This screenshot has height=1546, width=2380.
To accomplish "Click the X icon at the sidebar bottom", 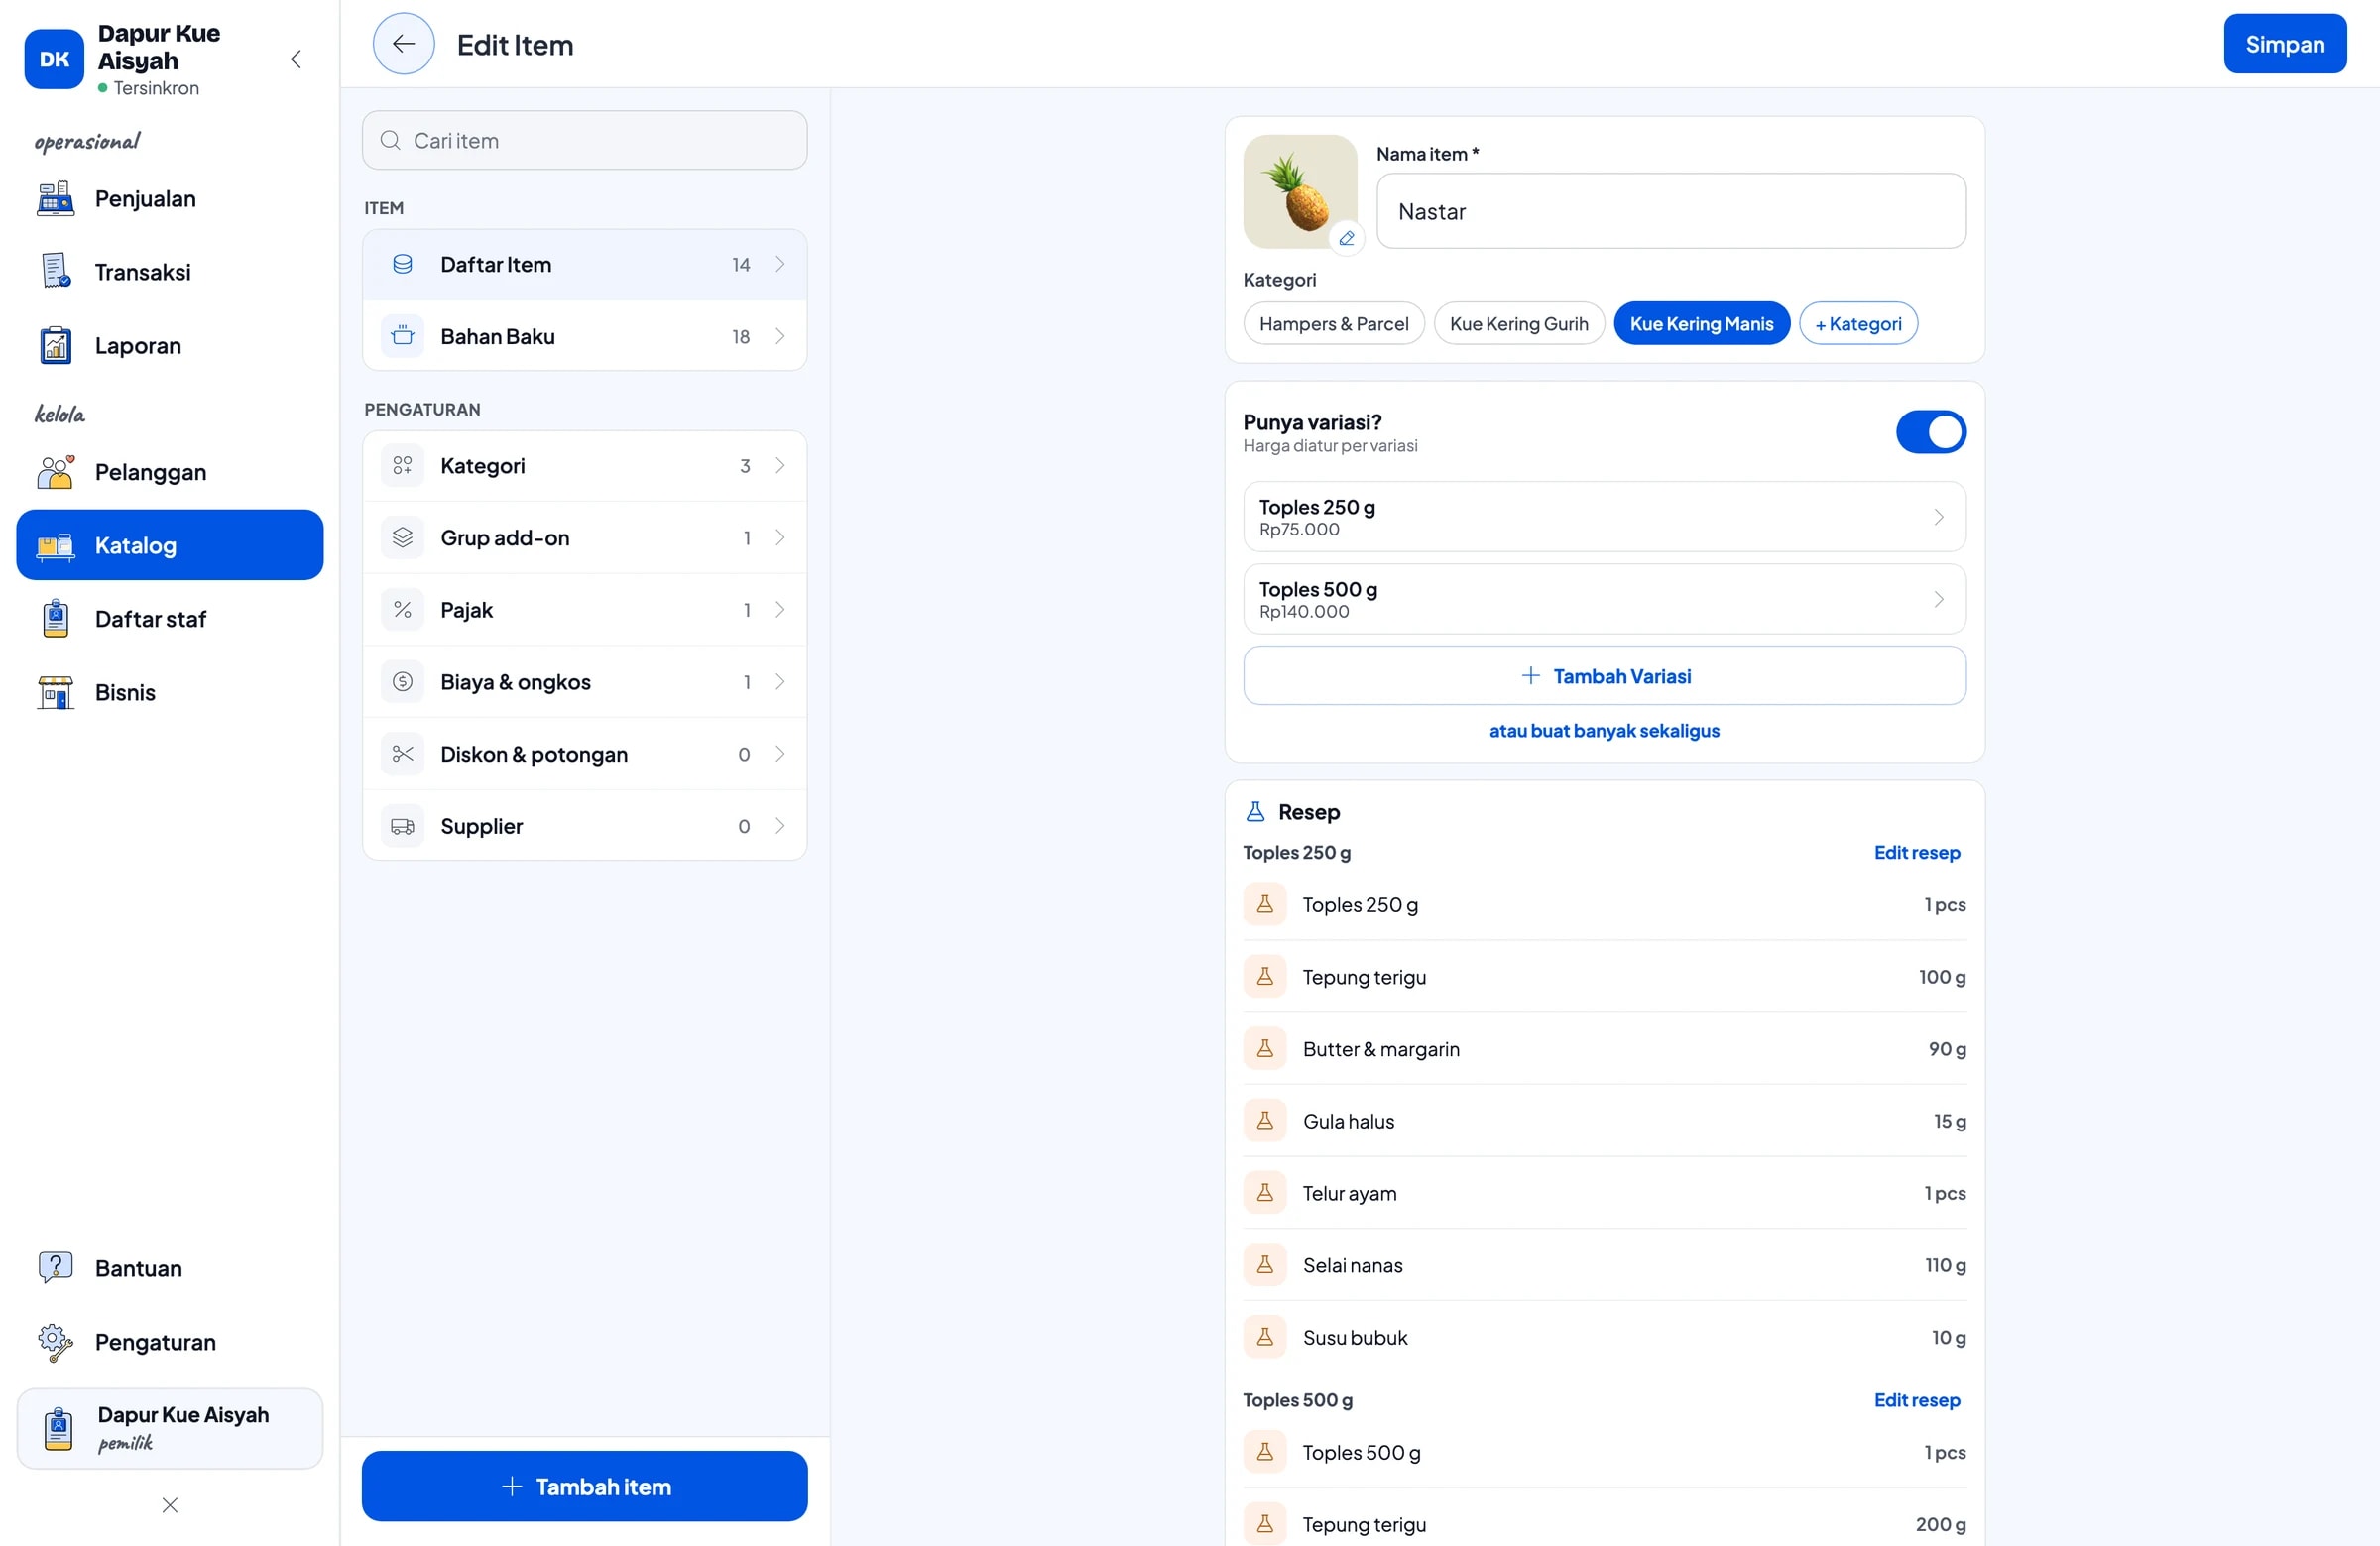I will pyautogui.click(x=170, y=1505).
